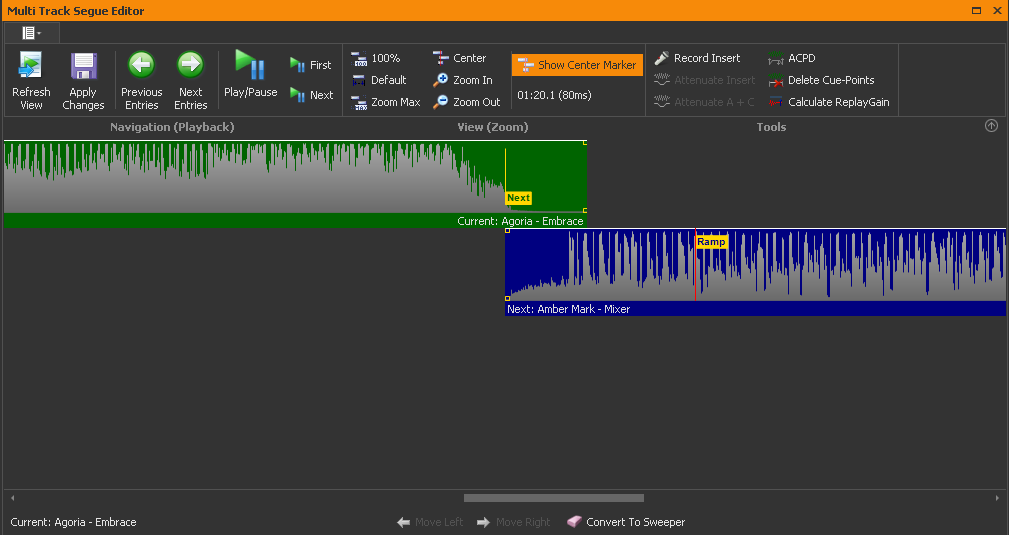Click the Ramp cue marker on the Amber Mark track
The height and width of the screenshot is (535, 1009).
pos(711,242)
